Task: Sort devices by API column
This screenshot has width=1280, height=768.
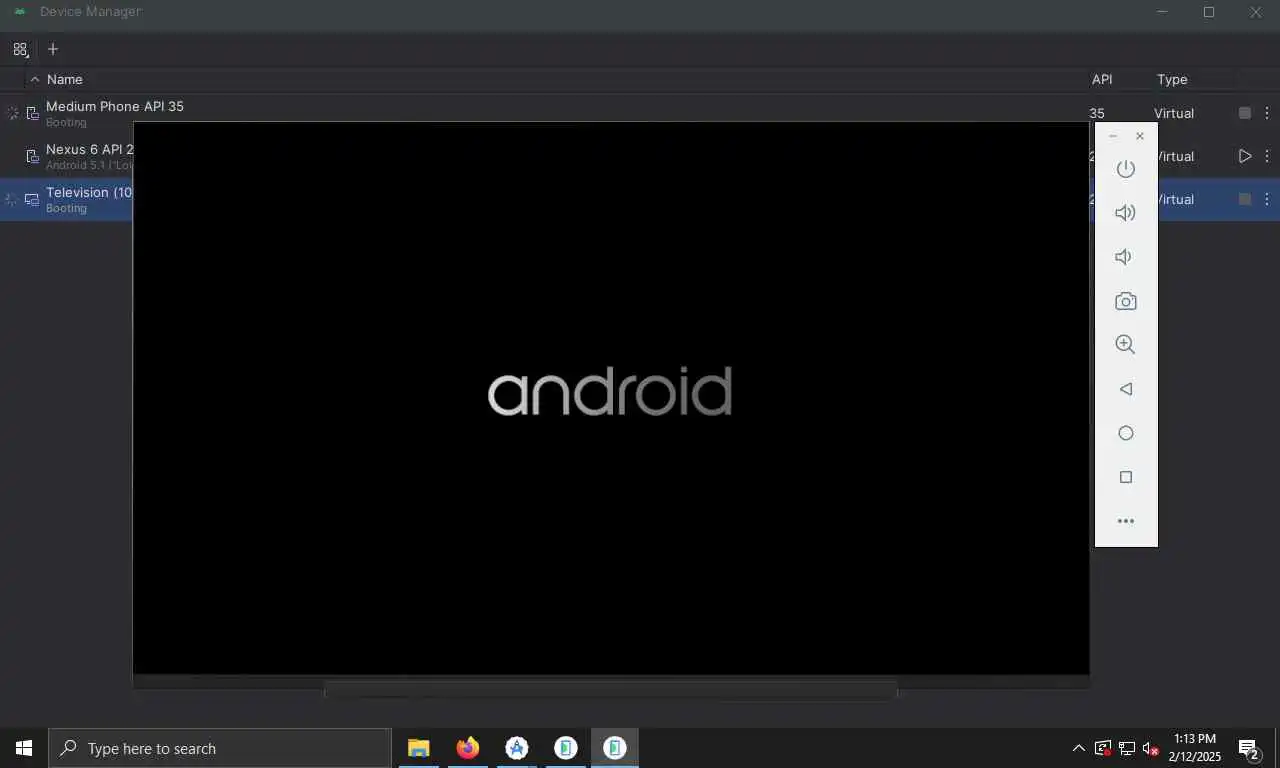Action: 1102,79
